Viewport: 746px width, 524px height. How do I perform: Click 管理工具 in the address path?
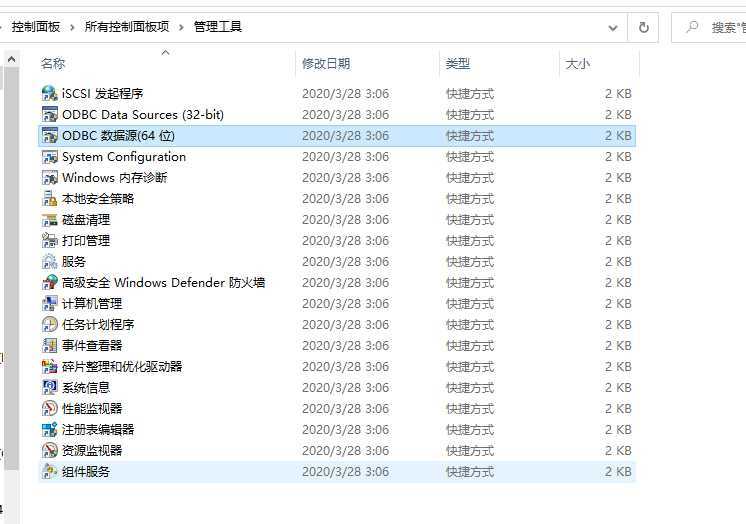(218, 27)
